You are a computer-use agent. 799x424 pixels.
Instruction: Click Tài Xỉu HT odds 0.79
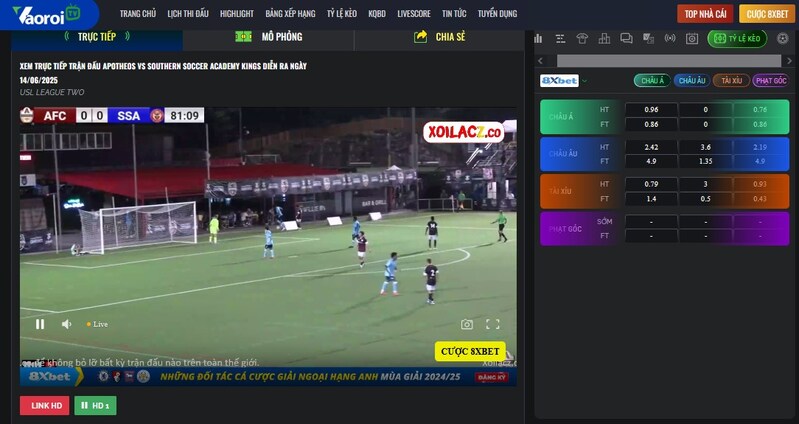click(x=651, y=184)
